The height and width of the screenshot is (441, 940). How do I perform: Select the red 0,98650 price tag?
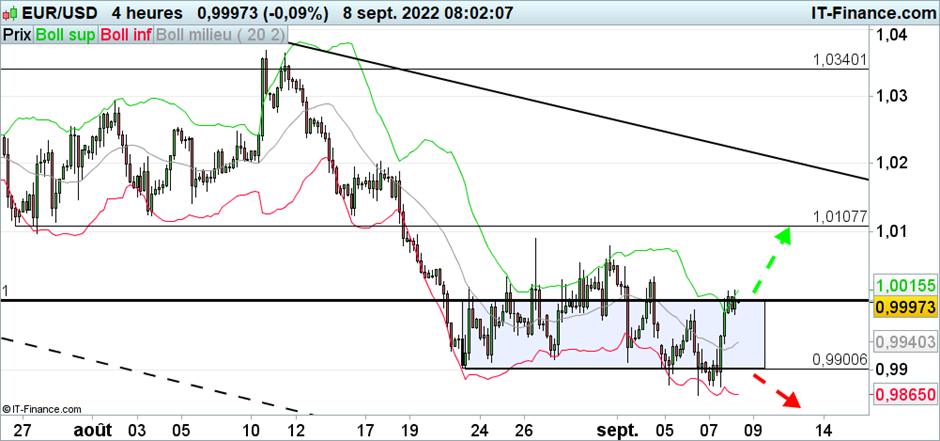(x=904, y=396)
